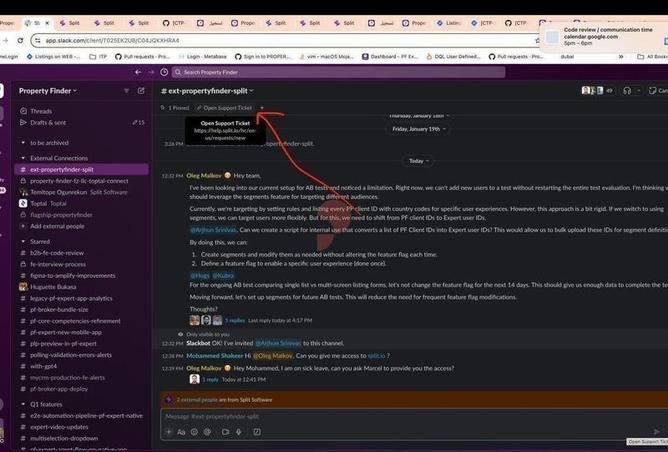Click the sidebar filter icon
The width and height of the screenshot is (668, 452).
(127, 91)
